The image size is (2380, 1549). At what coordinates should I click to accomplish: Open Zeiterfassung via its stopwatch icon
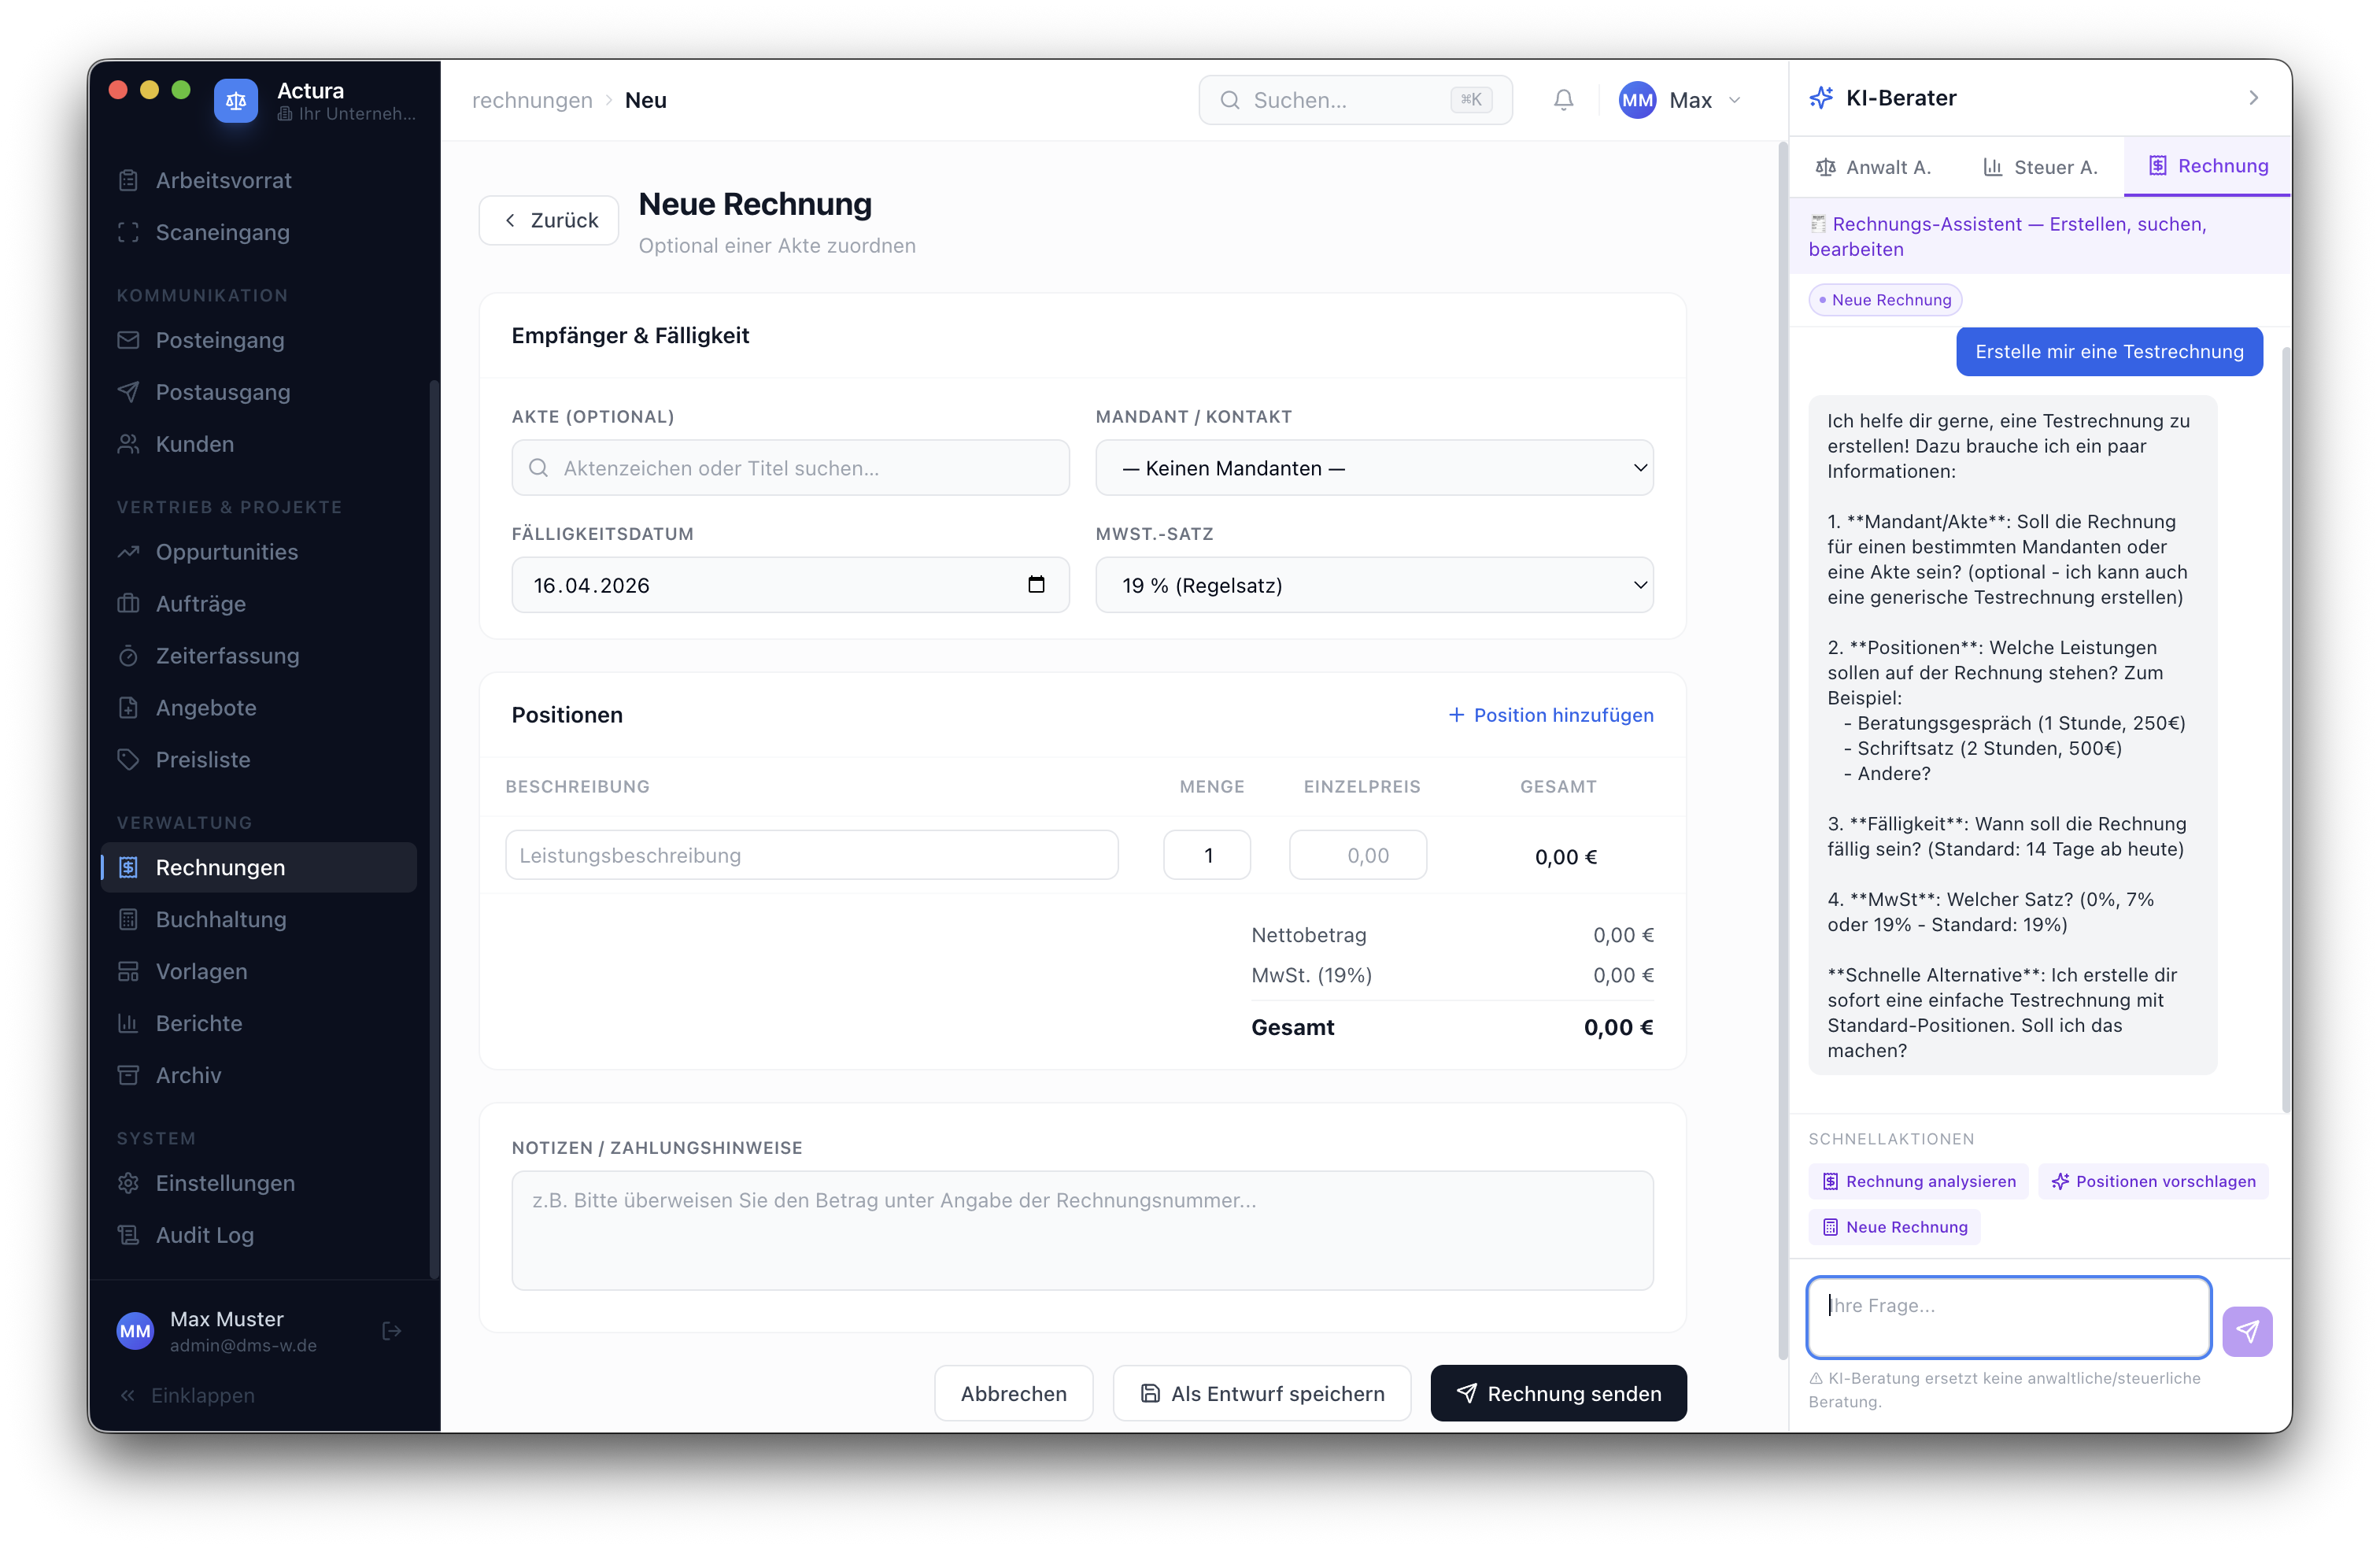coord(128,656)
